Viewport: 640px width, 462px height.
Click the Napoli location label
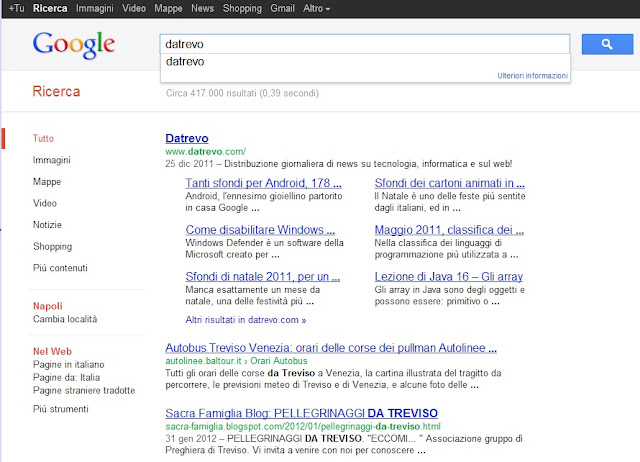click(48, 306)
